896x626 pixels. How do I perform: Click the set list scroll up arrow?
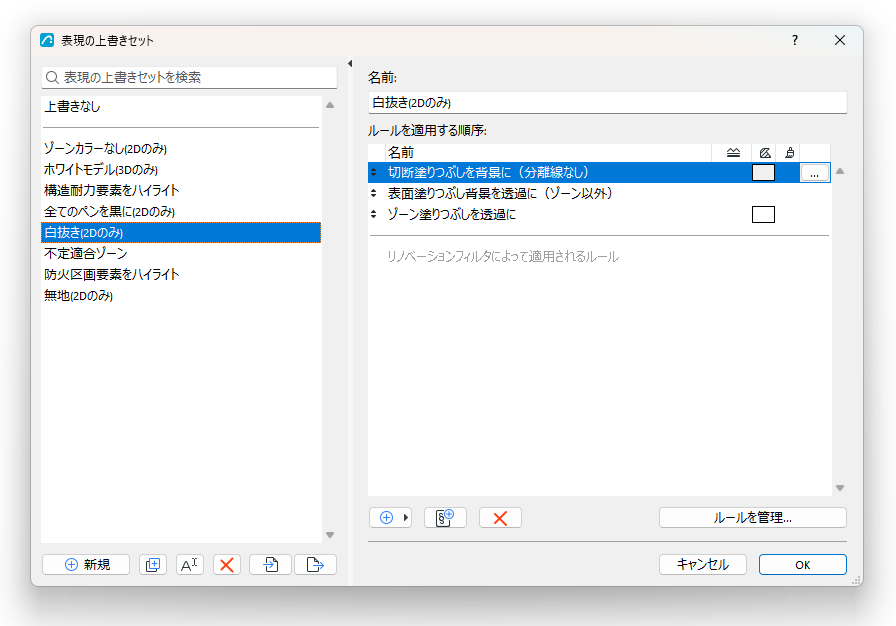coord(330,105)
